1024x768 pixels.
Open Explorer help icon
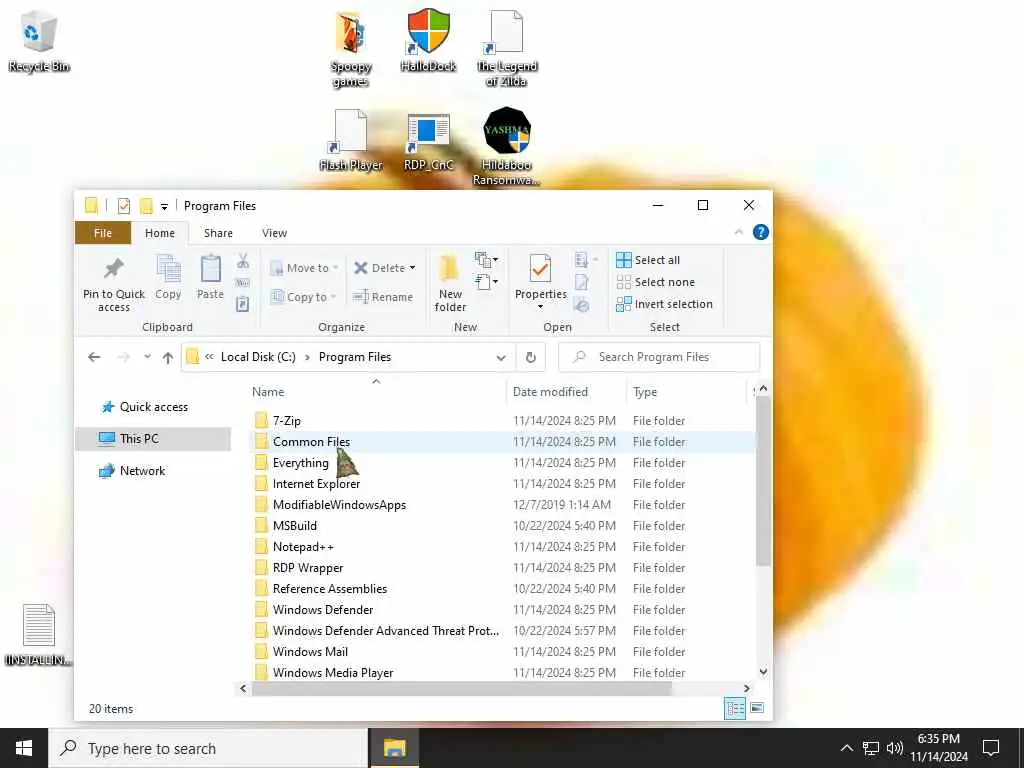tap(761, 232)
